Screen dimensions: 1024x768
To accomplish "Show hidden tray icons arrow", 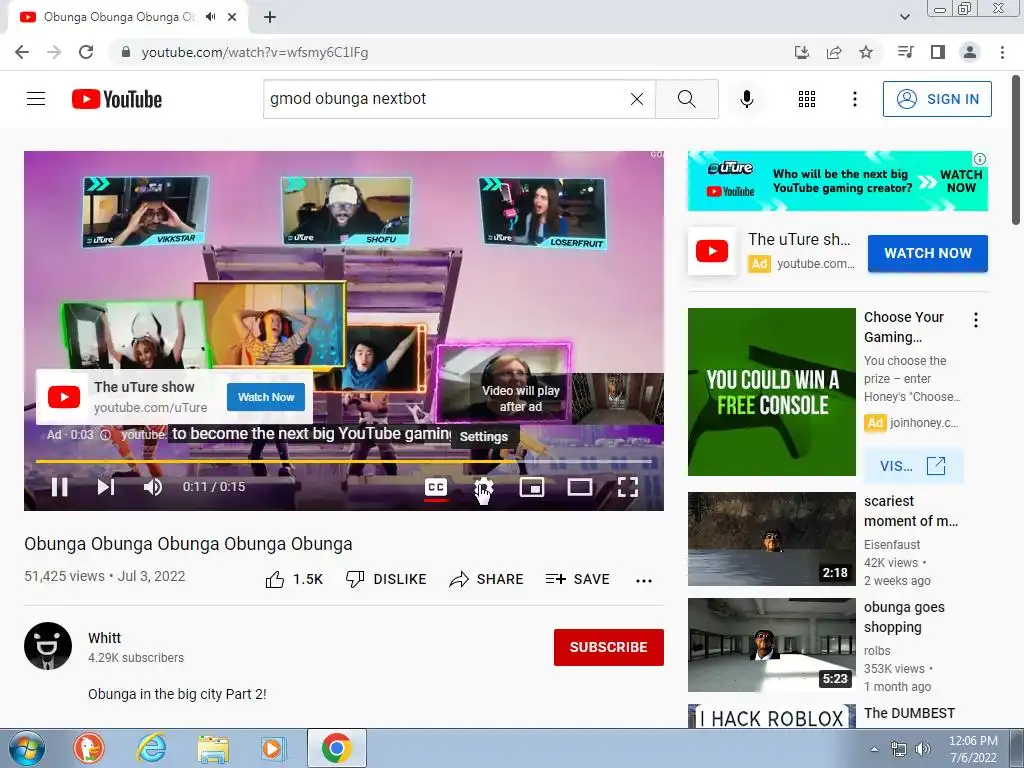I will point(874,750).
